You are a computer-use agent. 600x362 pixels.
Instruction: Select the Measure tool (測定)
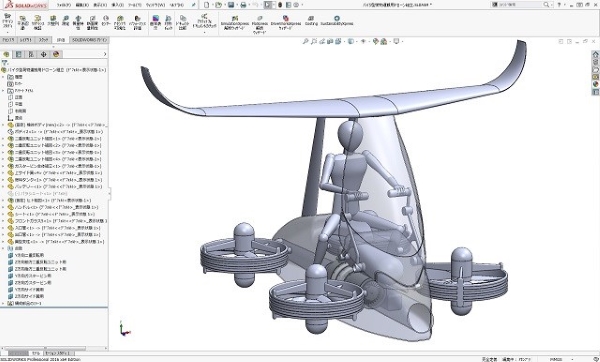pos(65,21)
